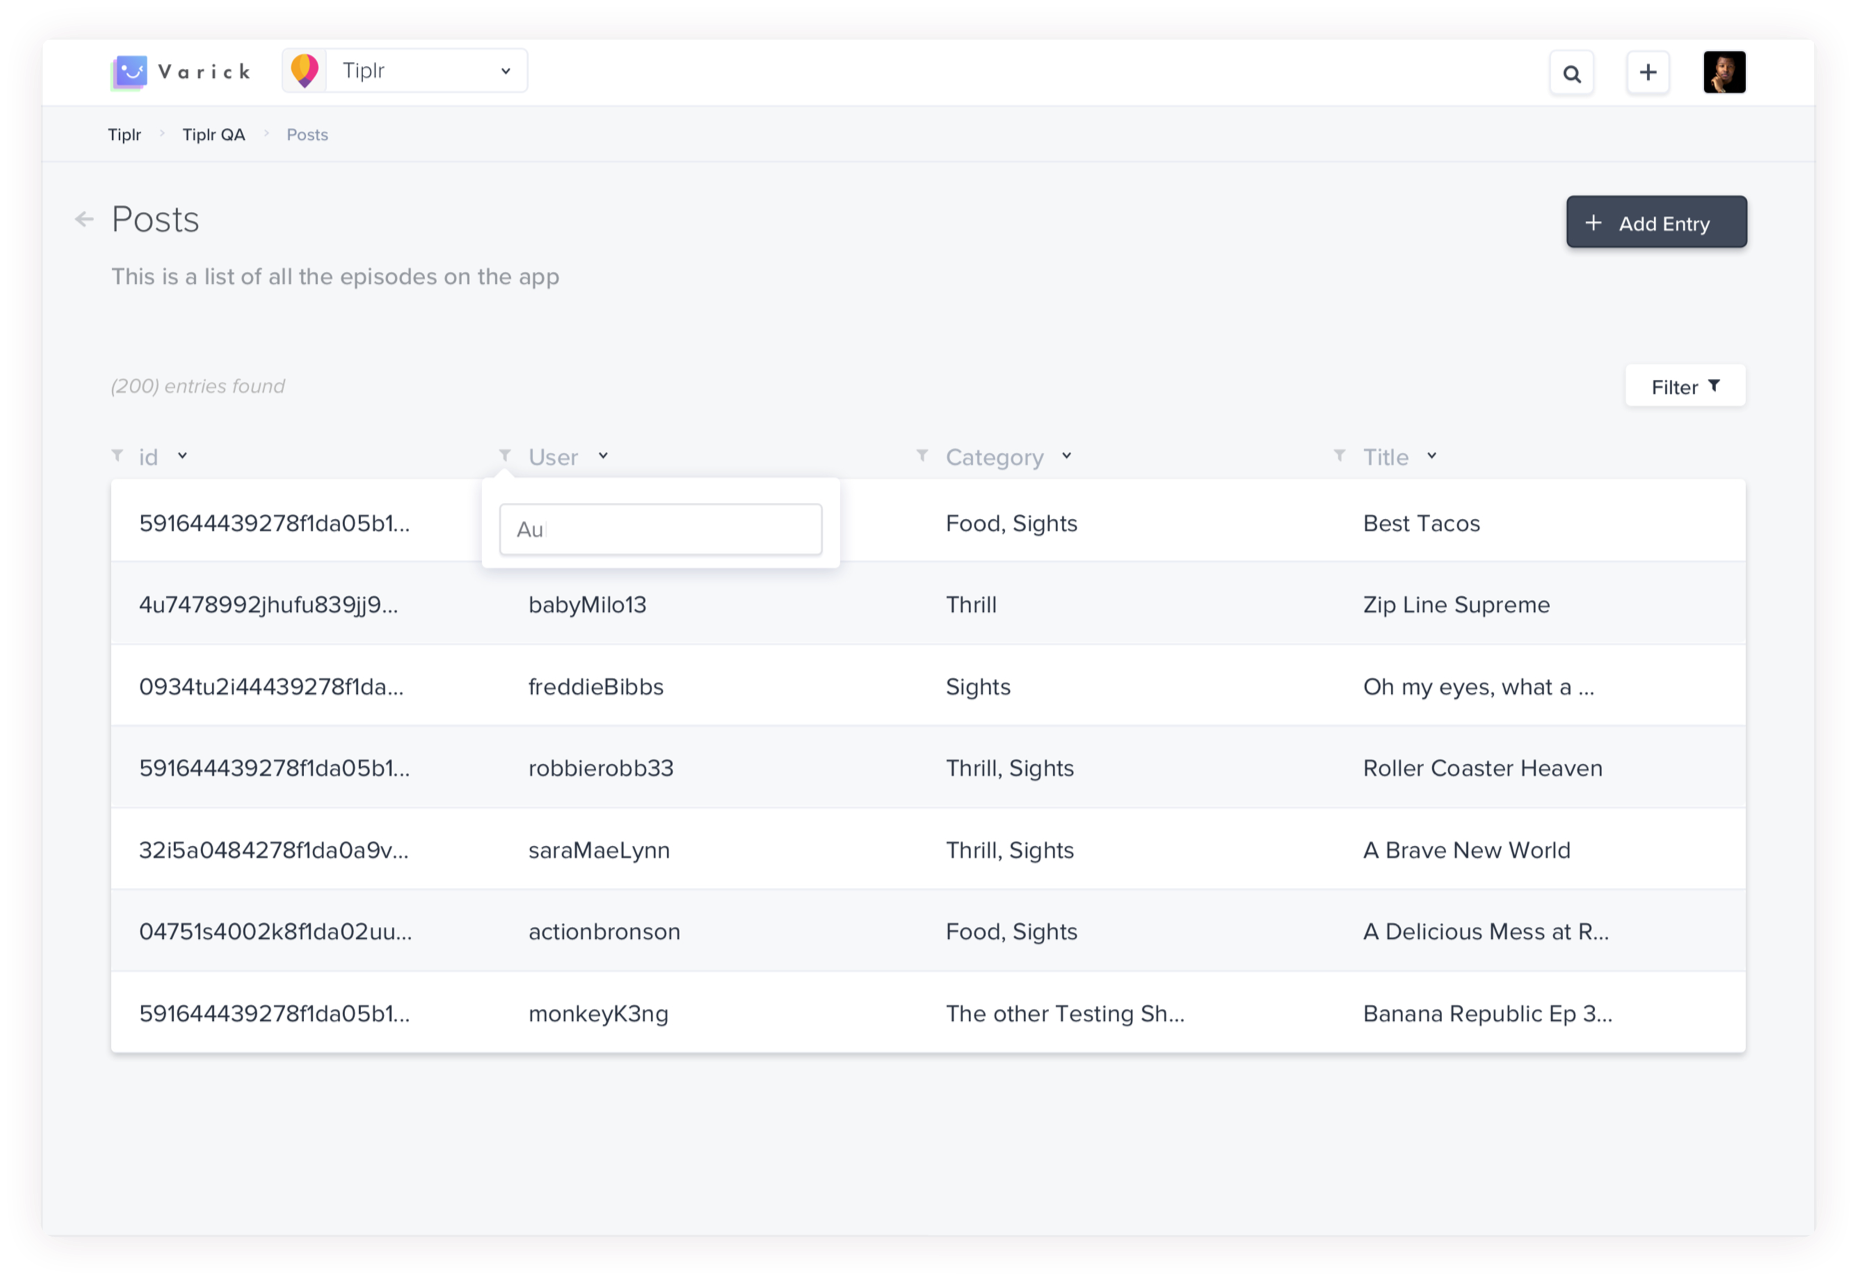Click the back arrow next to Posts heading
Screen dimensions: 1860x1281
click(x=83, y=219)
